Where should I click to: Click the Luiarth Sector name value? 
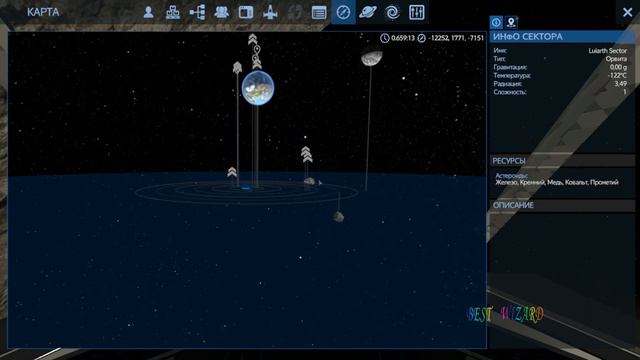tap(607, 51)
